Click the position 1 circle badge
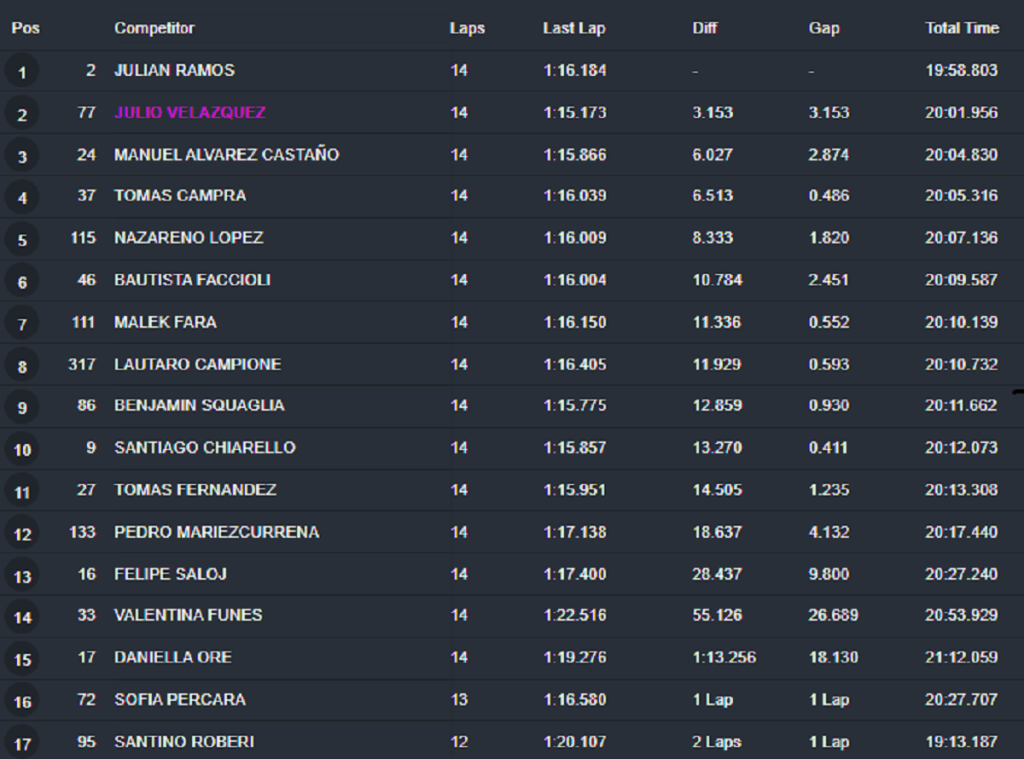This screenshot has height=759, width=1024. pos(22,71)
